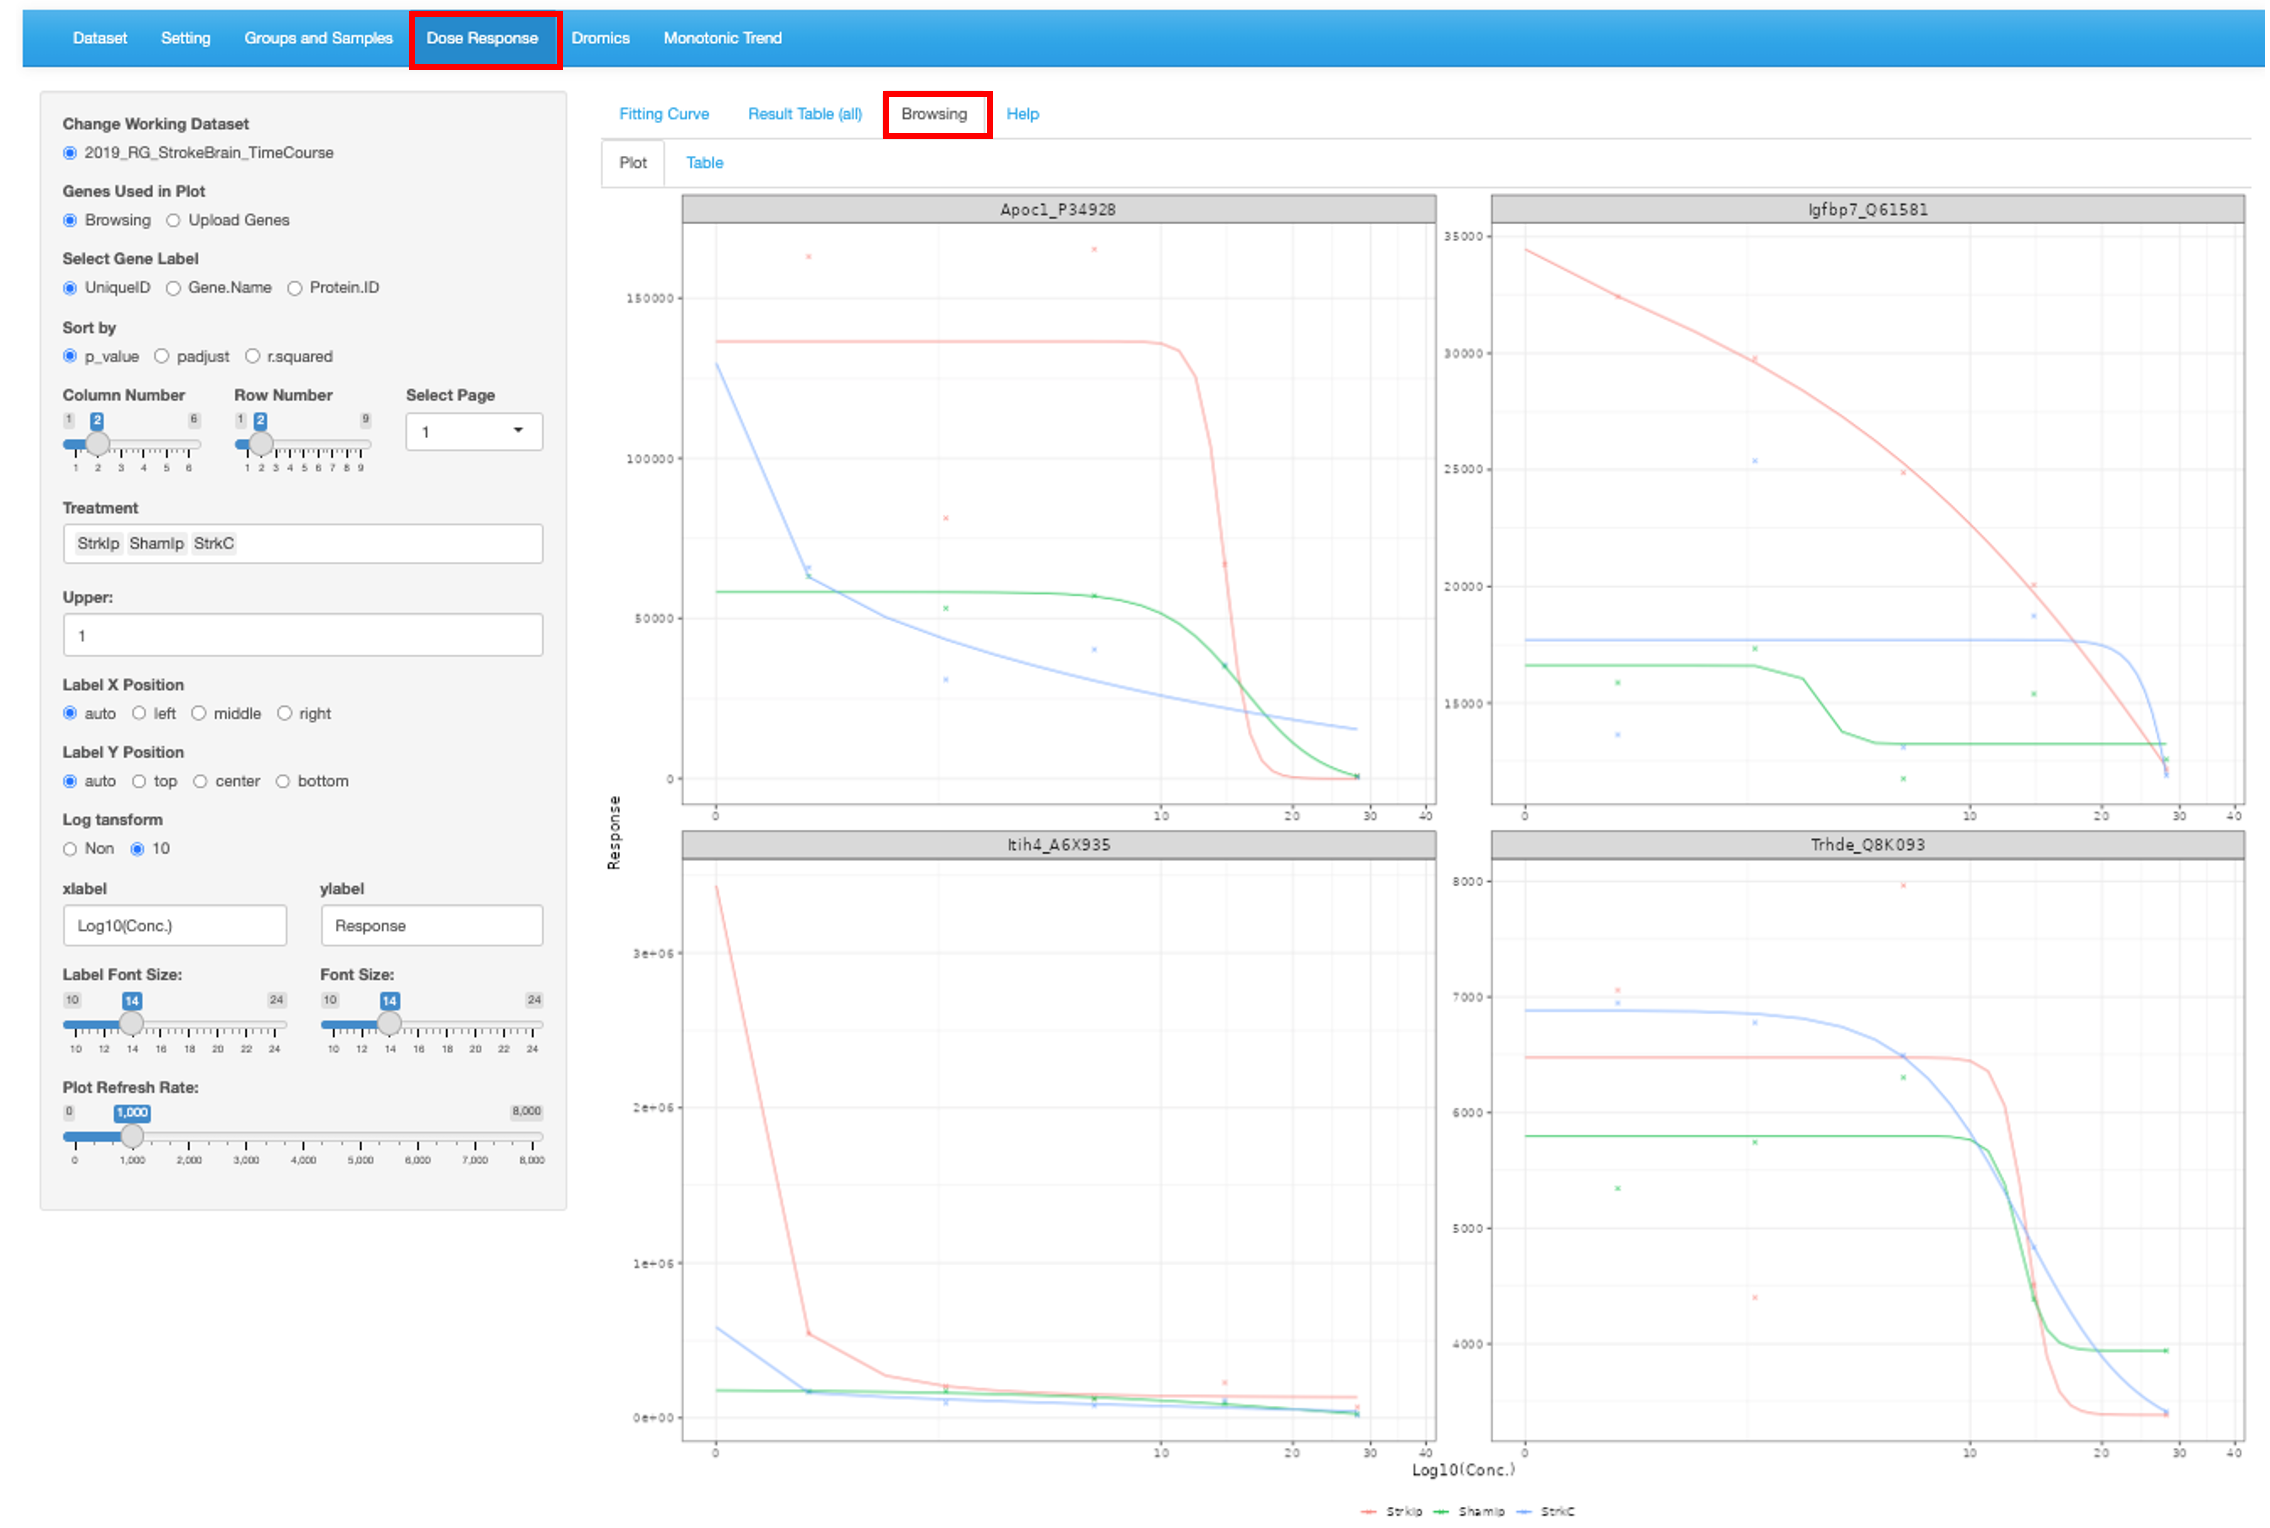Click the StrkIp legend entry

[1392, 1511]
